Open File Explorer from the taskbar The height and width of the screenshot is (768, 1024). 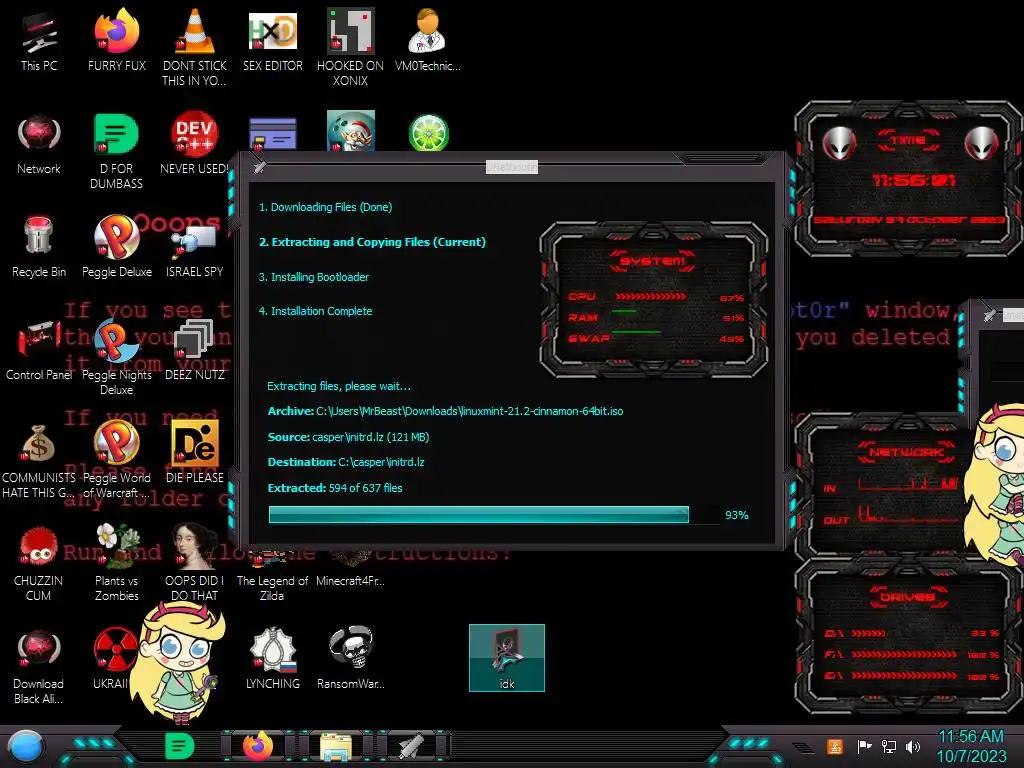pyautogui.click(x=336, y=747)
